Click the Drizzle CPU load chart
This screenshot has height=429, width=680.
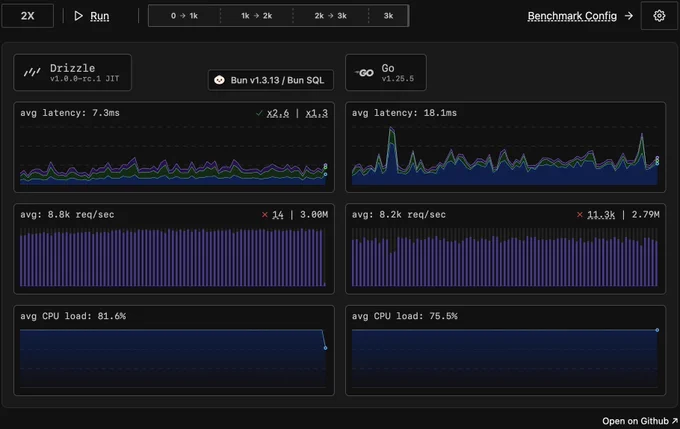(x=173, y=358)
